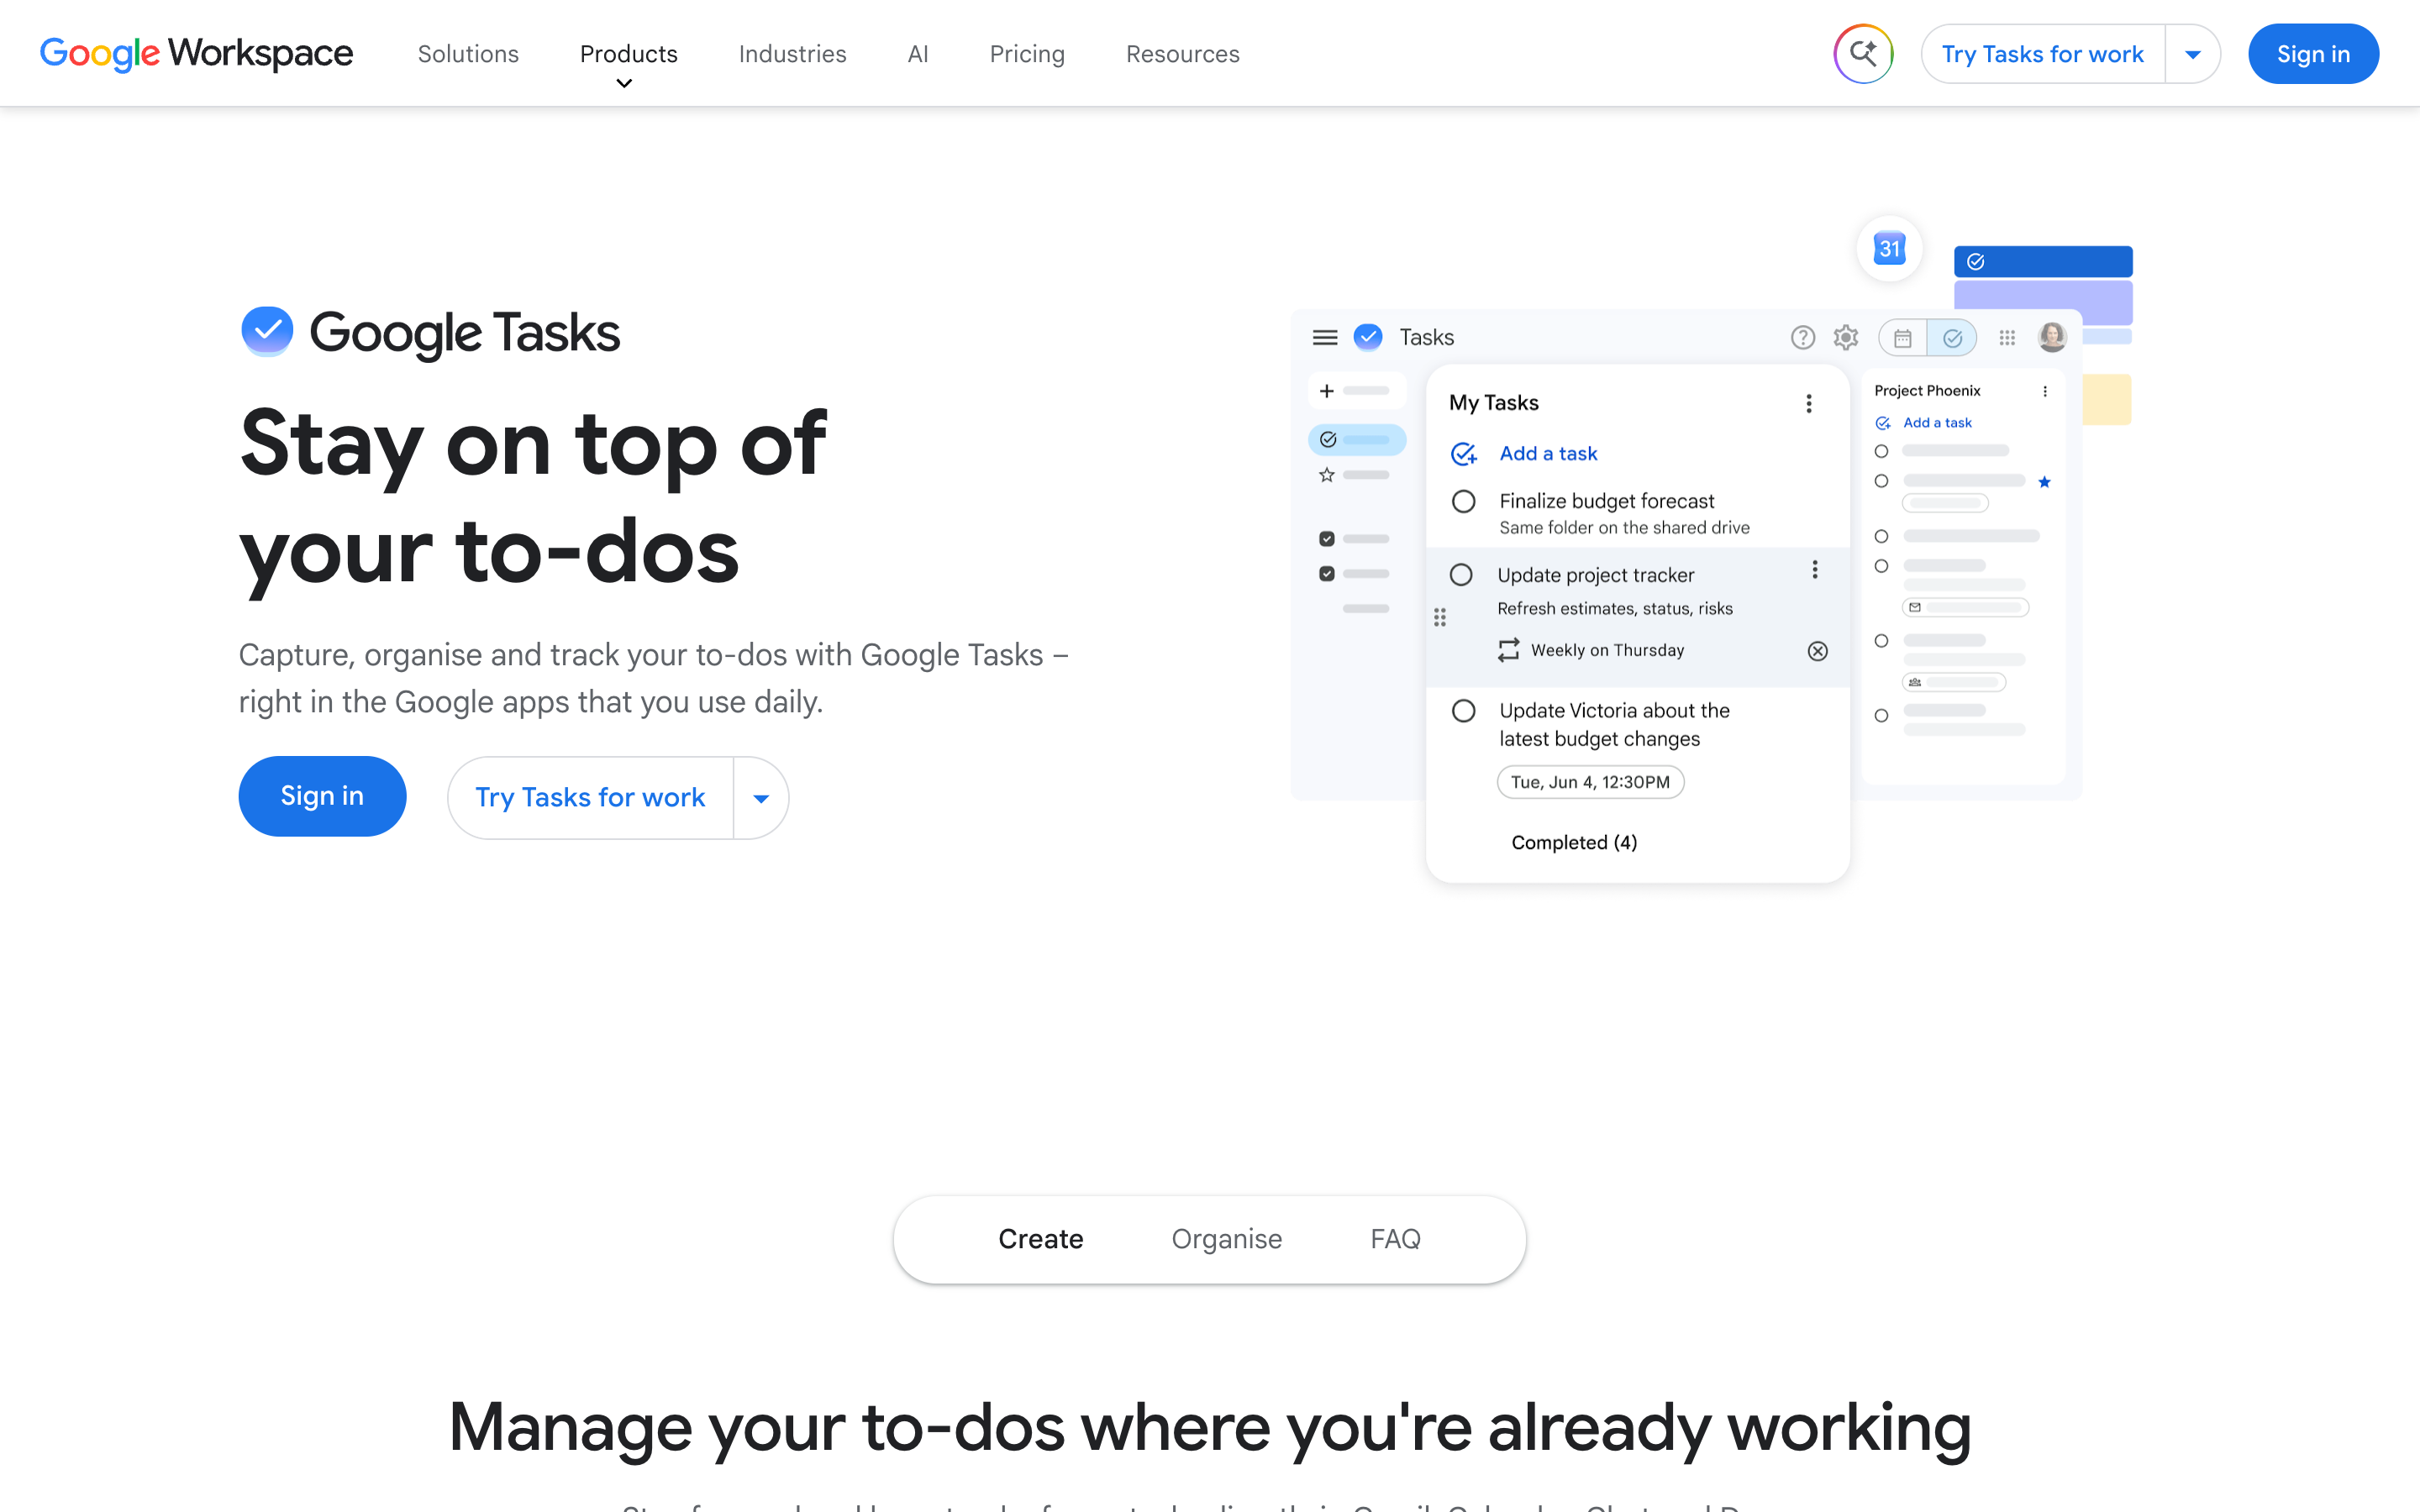Click the hero Sign in button
2420x1512 pixels.
click(322, 796)
